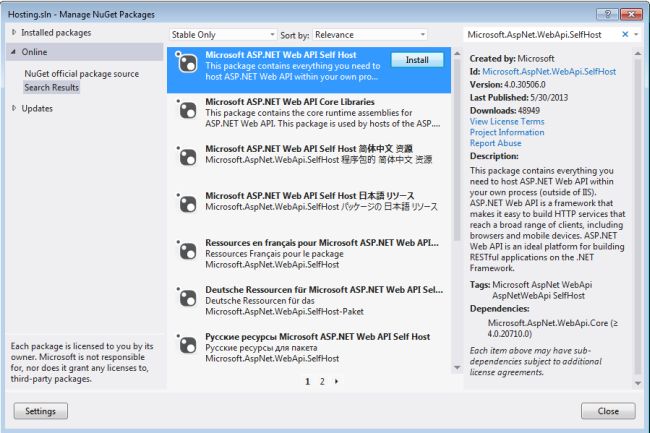Open the search box history dropdown arrow
This screenshot has height=433, width=650.
636,34
